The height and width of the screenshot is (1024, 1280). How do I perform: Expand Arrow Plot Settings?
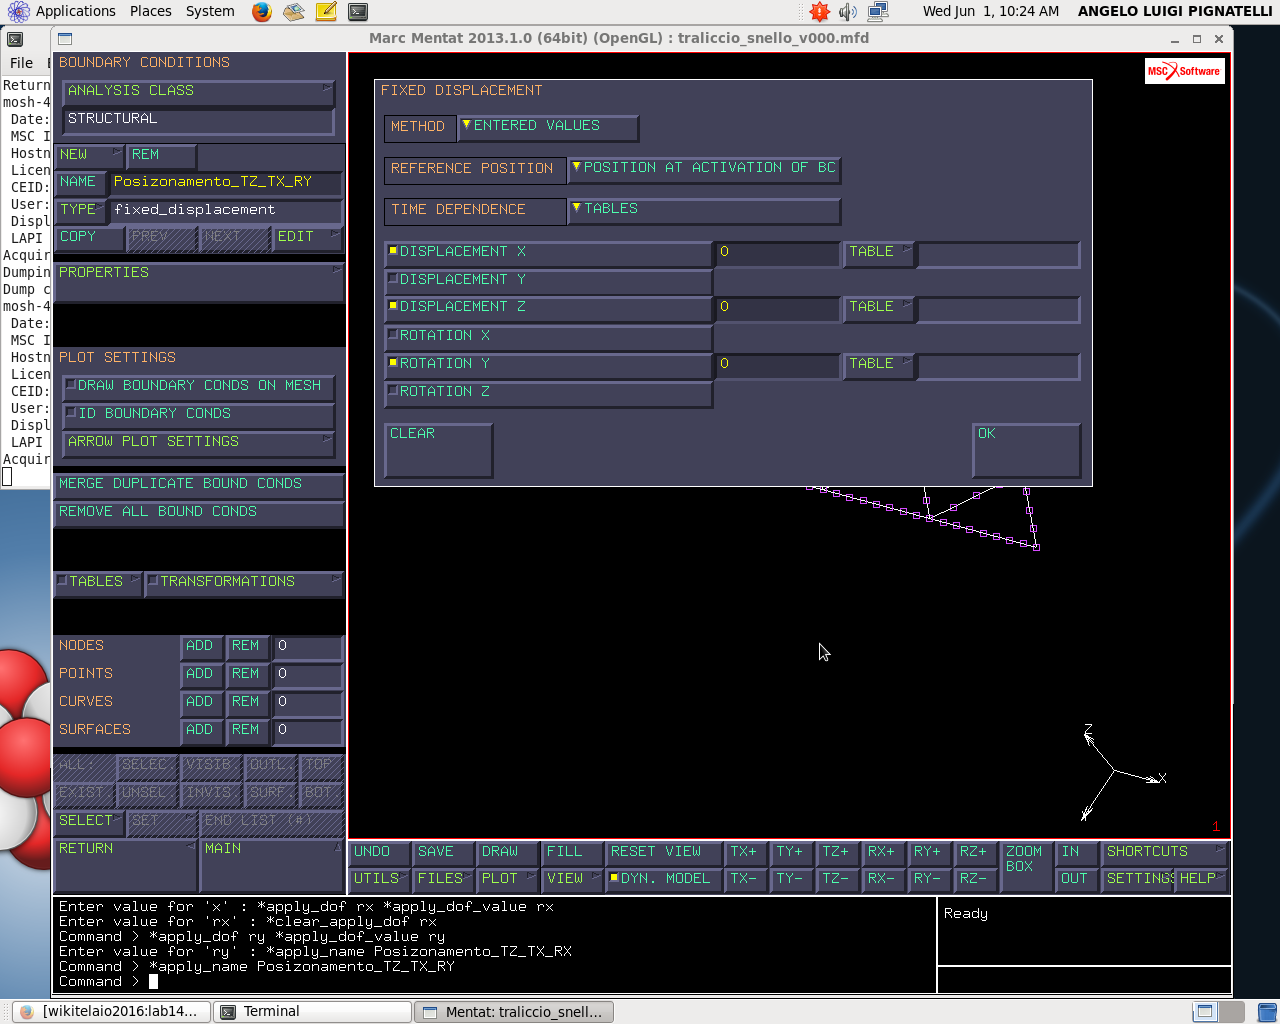pos(198,443)
